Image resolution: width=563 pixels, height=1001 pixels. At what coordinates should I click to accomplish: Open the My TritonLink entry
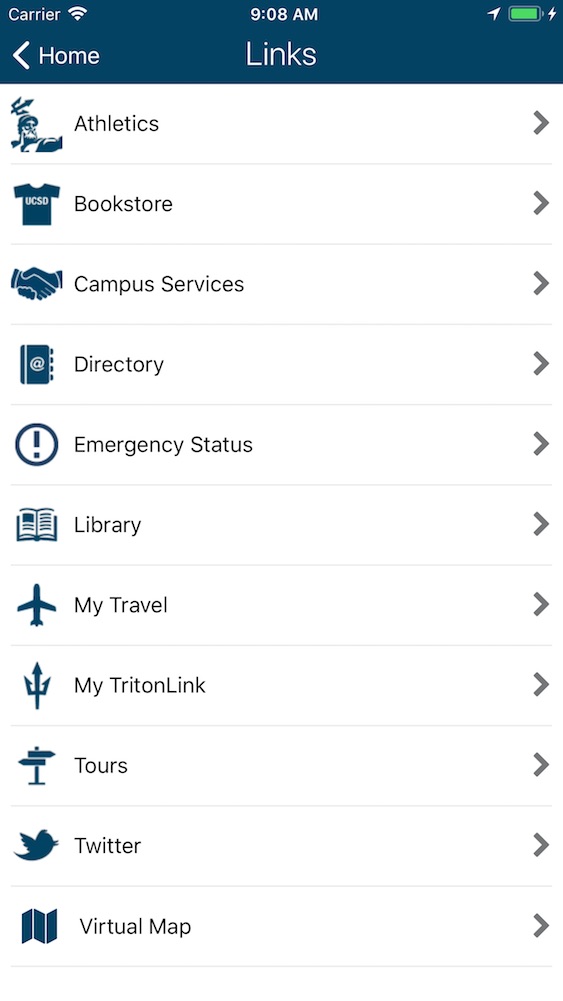pyautogui.click(x=282, y=685)
